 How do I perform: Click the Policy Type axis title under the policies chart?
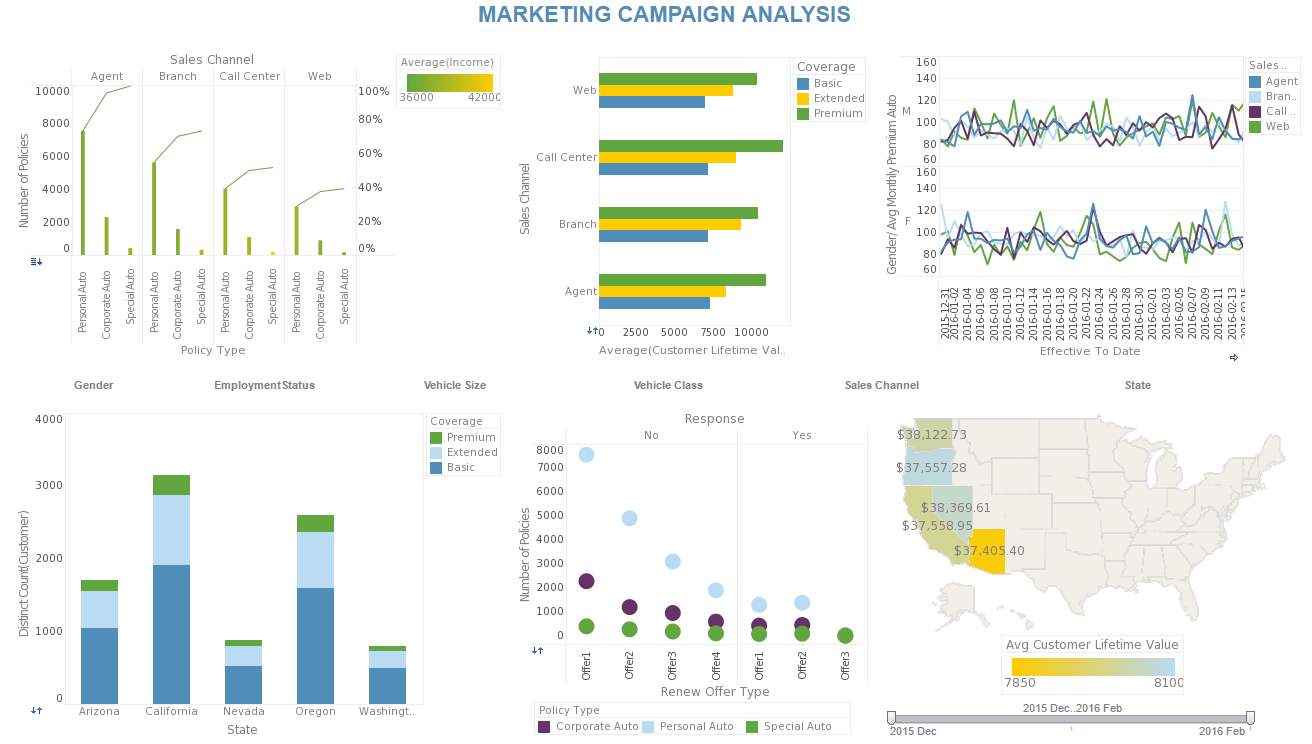pos(213,351)
